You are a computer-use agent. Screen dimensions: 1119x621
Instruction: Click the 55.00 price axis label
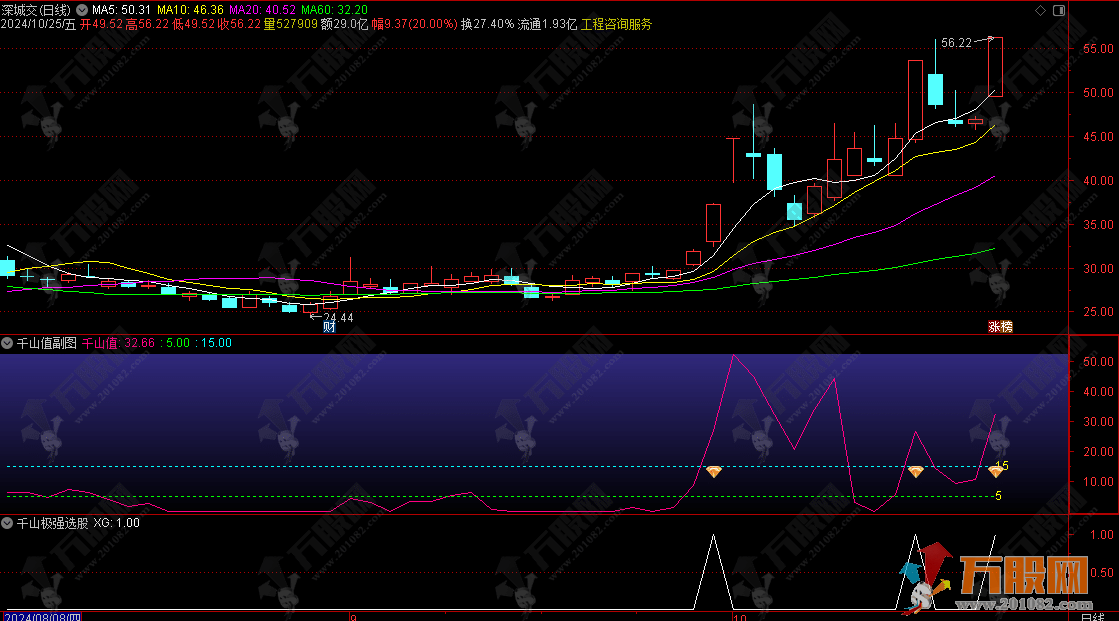[1098, 49]
